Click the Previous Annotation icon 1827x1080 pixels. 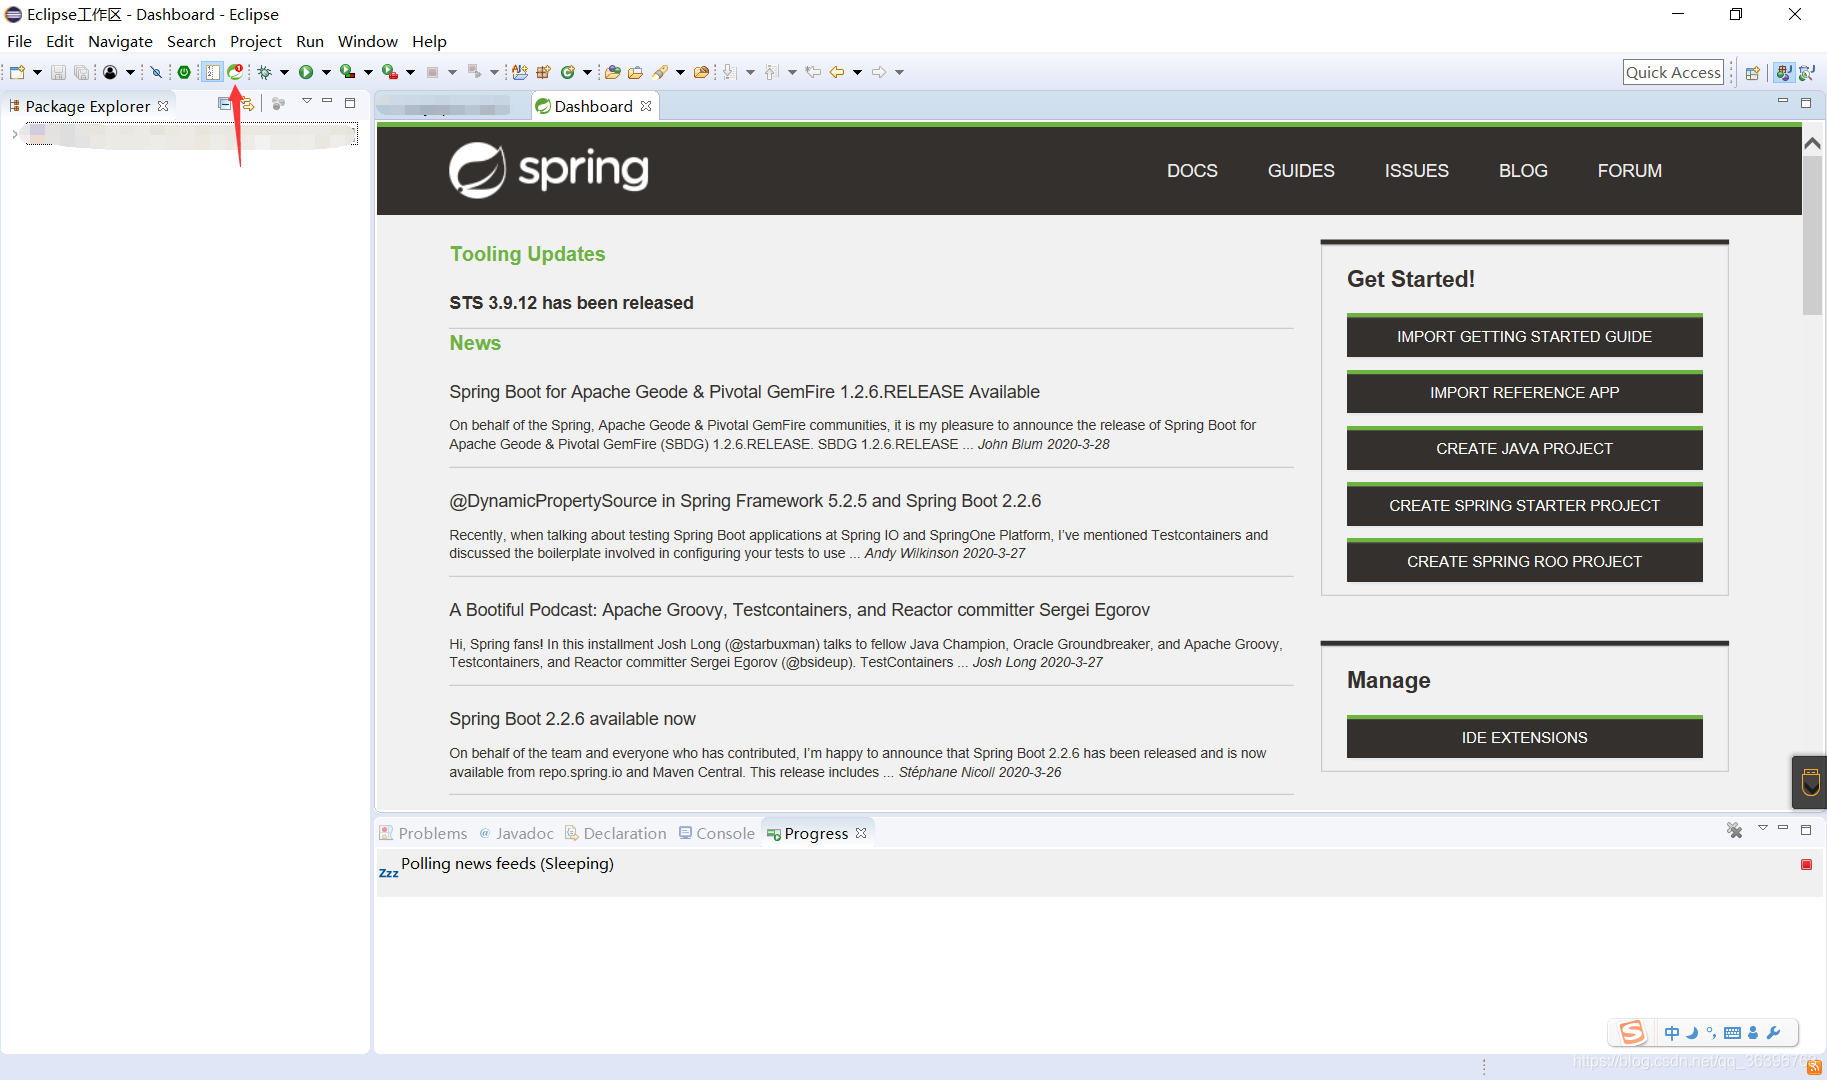click(771, 72)
